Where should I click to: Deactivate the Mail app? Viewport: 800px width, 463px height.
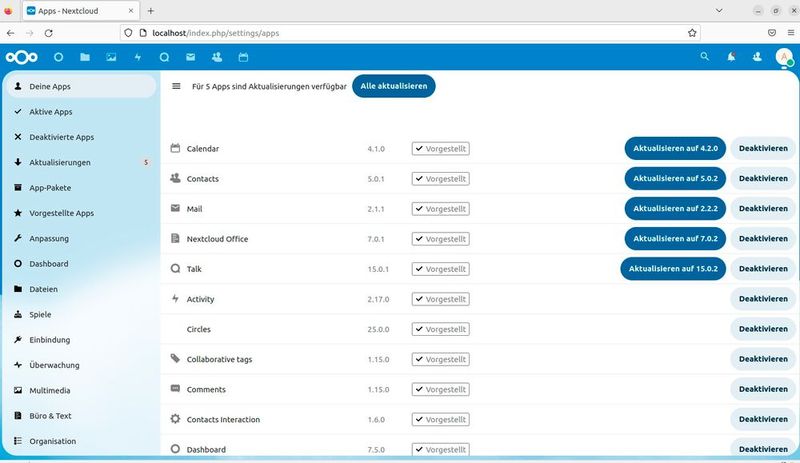(763, 208)
